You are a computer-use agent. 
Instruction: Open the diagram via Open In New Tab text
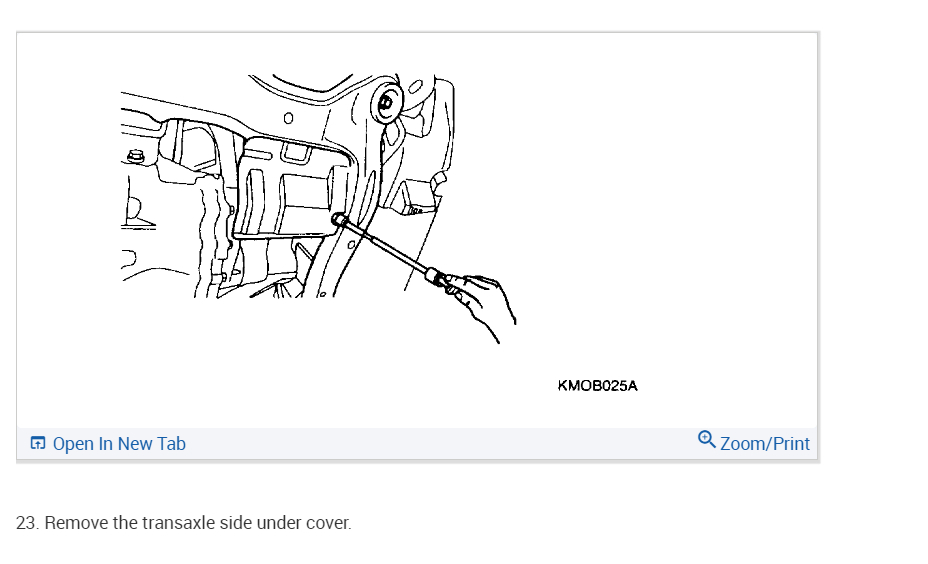tap(119, 443)
